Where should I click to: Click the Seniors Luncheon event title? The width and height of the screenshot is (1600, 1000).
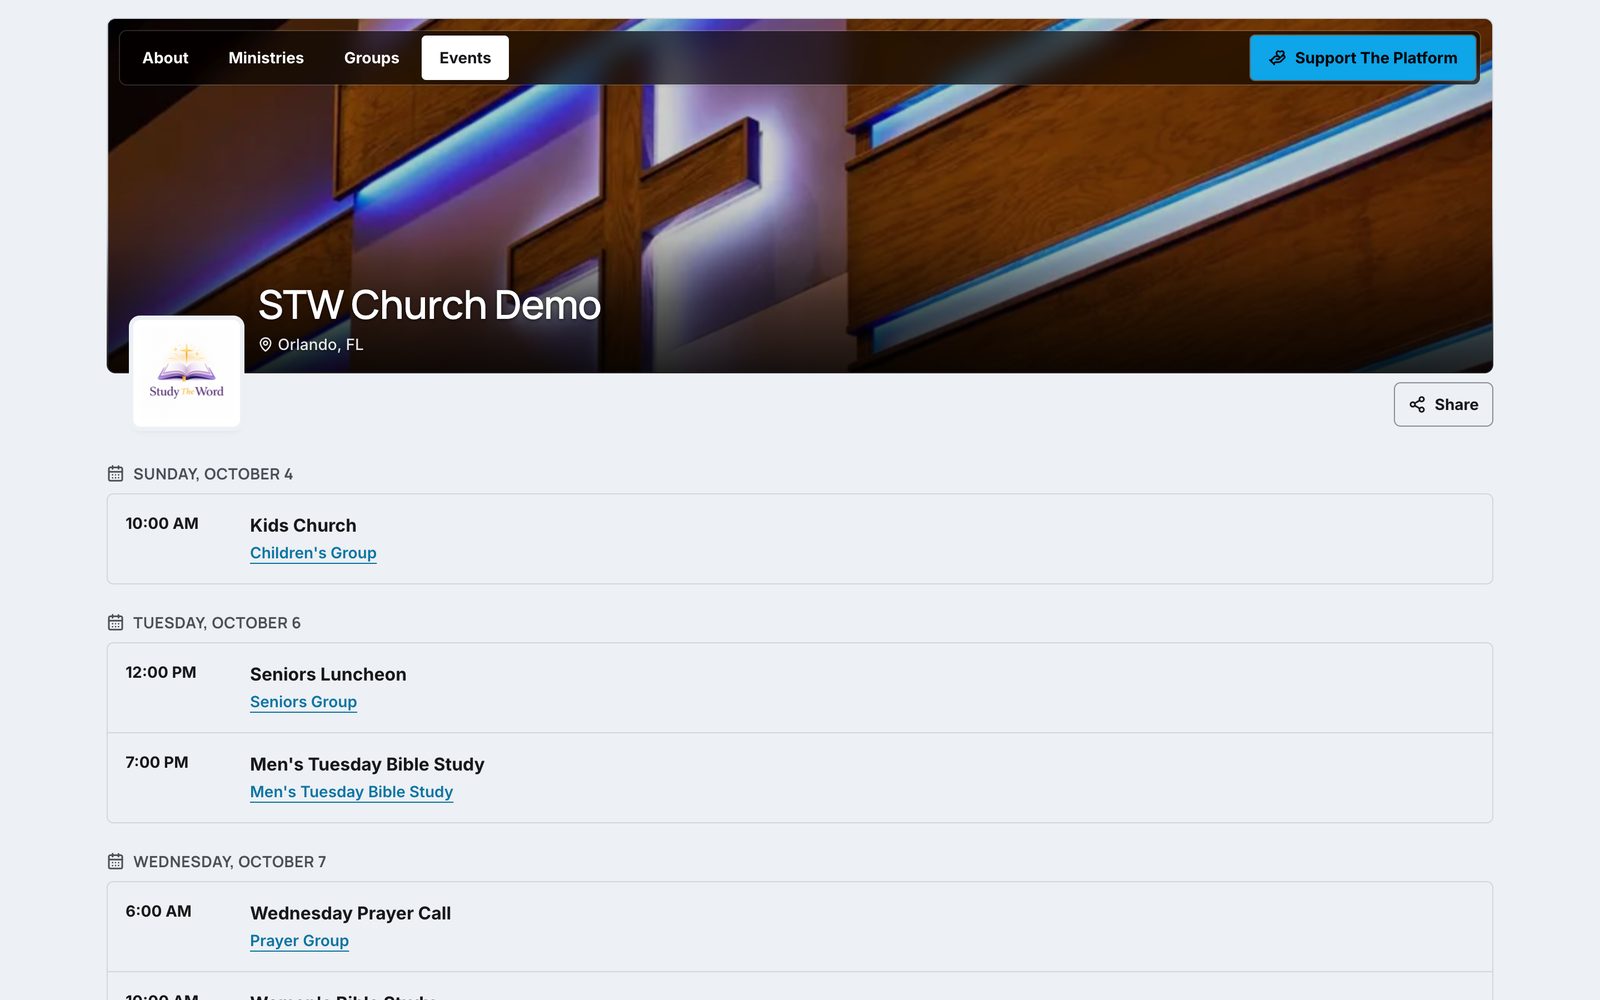[x=328, y=675]
